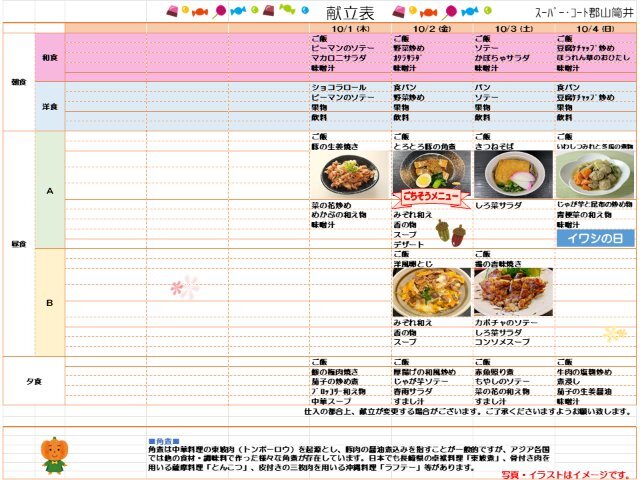Screen dimensions: 640x480
Task: Click the 和食 row label
Action: (50, 58)
